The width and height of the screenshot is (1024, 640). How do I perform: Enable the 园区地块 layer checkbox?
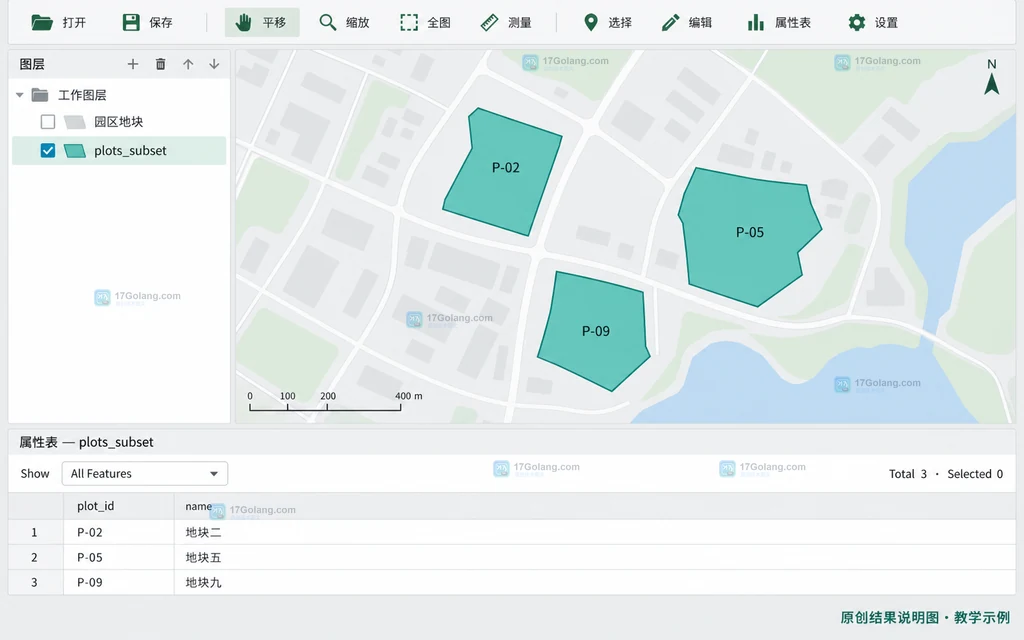(48, 121)
